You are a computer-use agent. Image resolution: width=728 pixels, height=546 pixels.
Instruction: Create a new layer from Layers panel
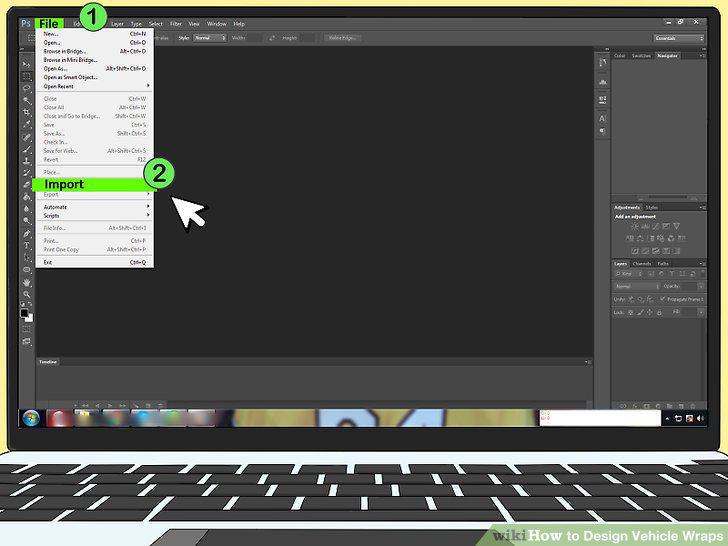tap(681, 406)
